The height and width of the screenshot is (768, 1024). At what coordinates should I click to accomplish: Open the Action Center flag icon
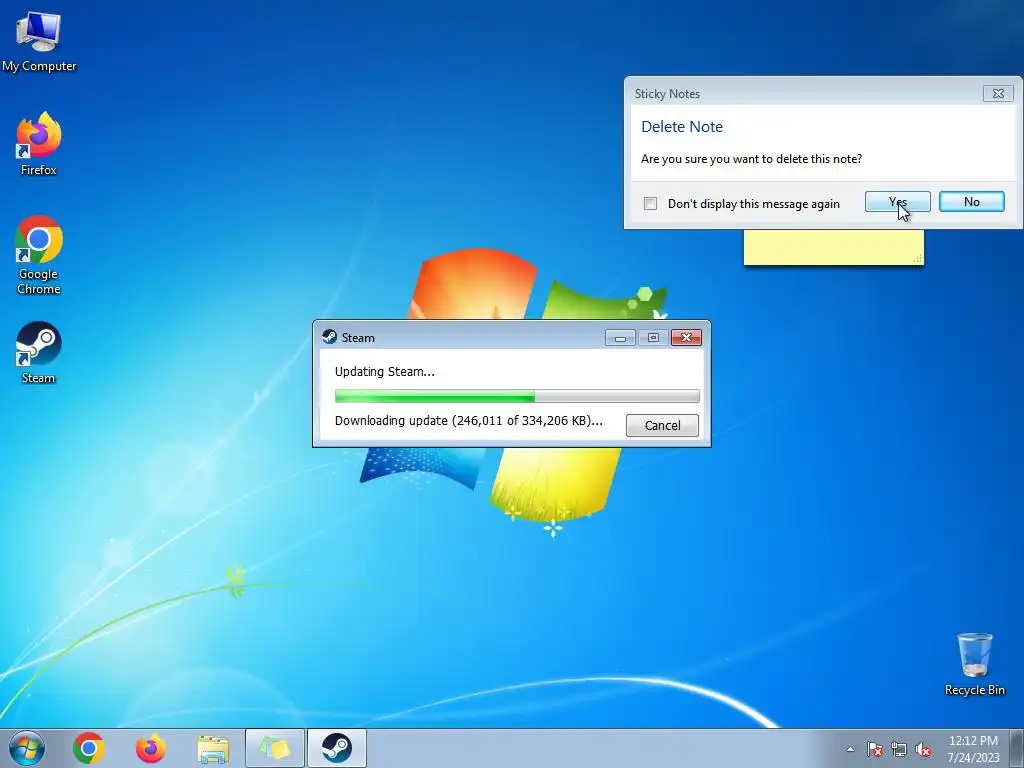(875, 749)
